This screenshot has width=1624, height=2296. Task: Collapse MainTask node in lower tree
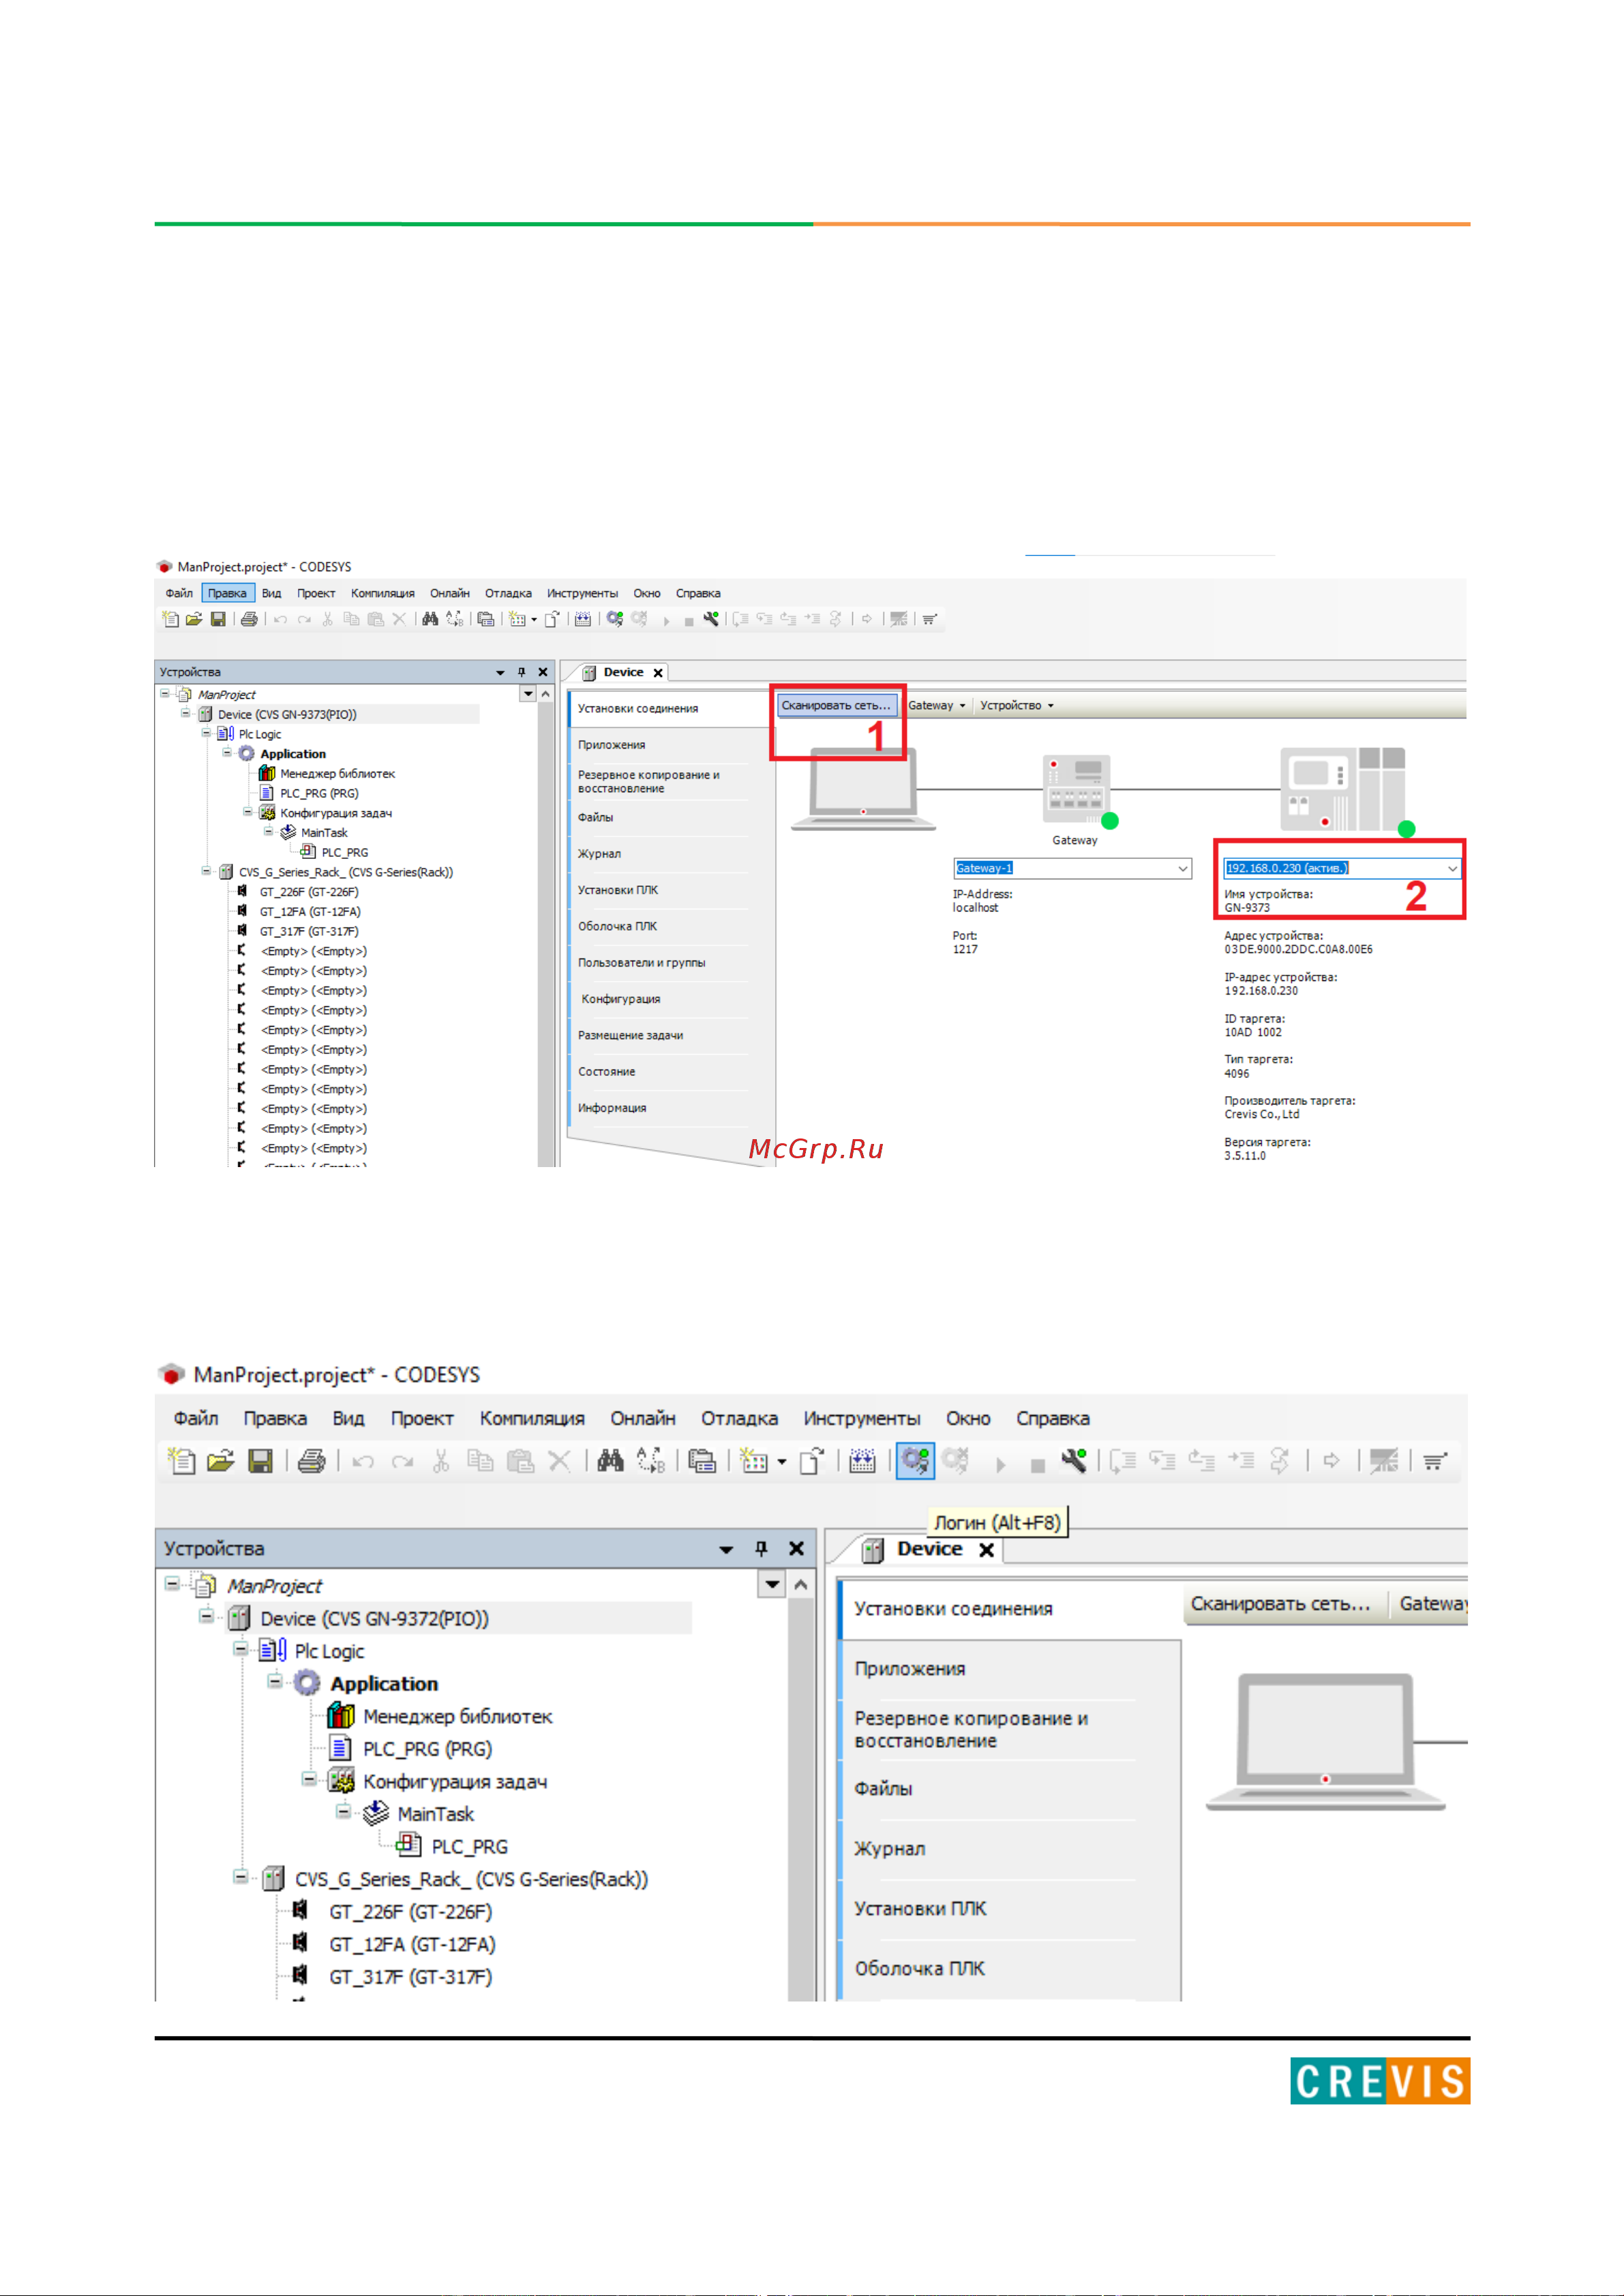(x=343, y=1810)
